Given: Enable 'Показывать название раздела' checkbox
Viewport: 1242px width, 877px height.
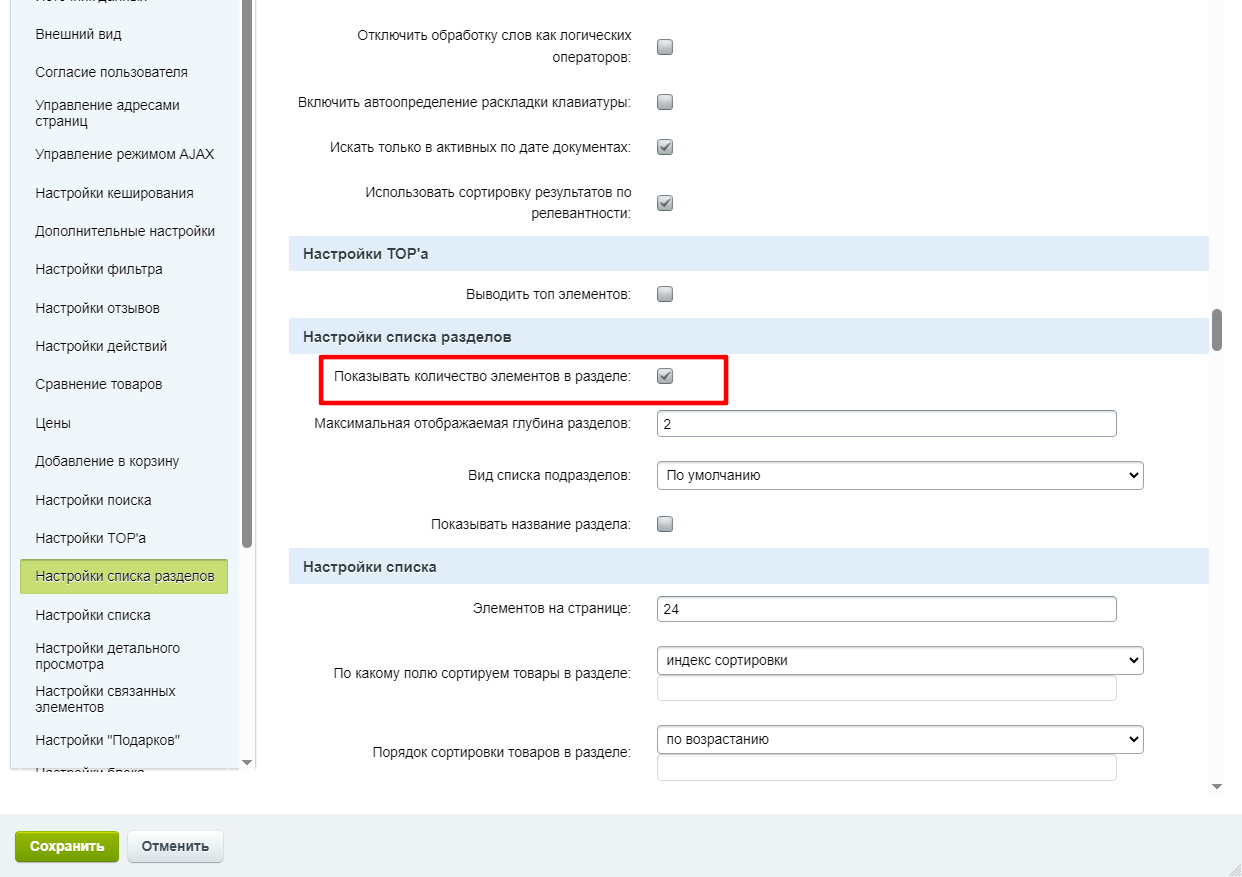Looking at the screenshot, I should coord(665,524).
